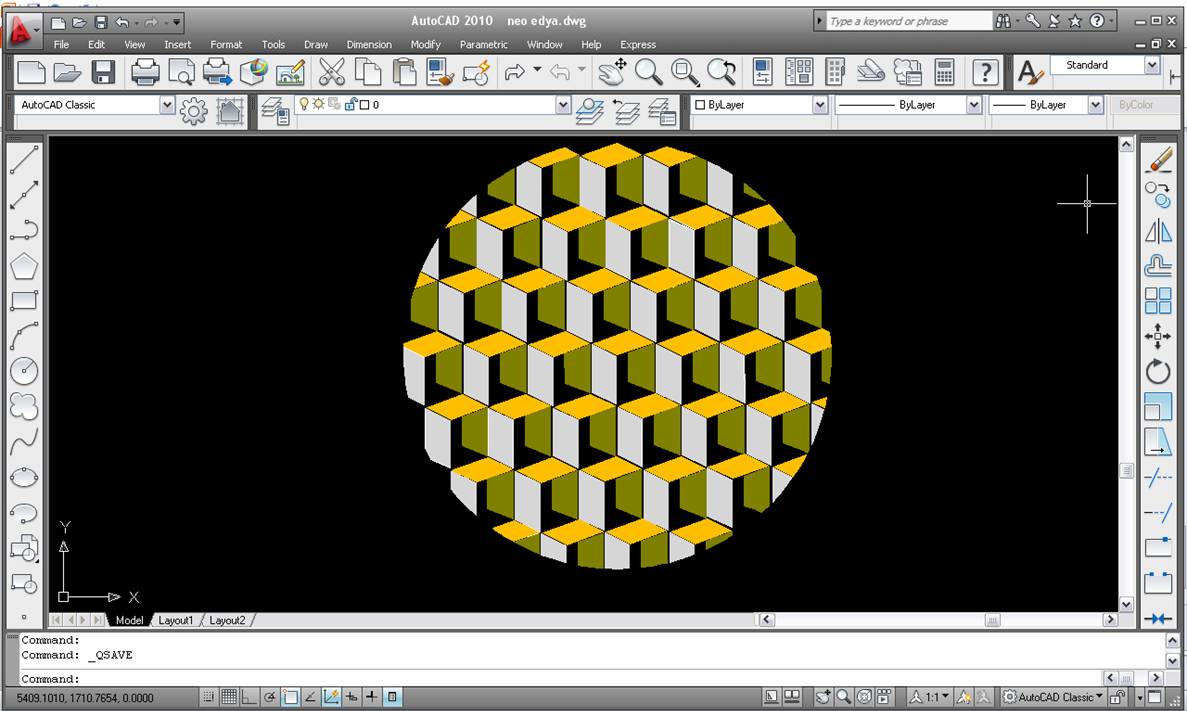Image resolution: width=1187 pixels, height=711 pixels.
Task: Open the Modify menu
Action: tap(425, 45)
